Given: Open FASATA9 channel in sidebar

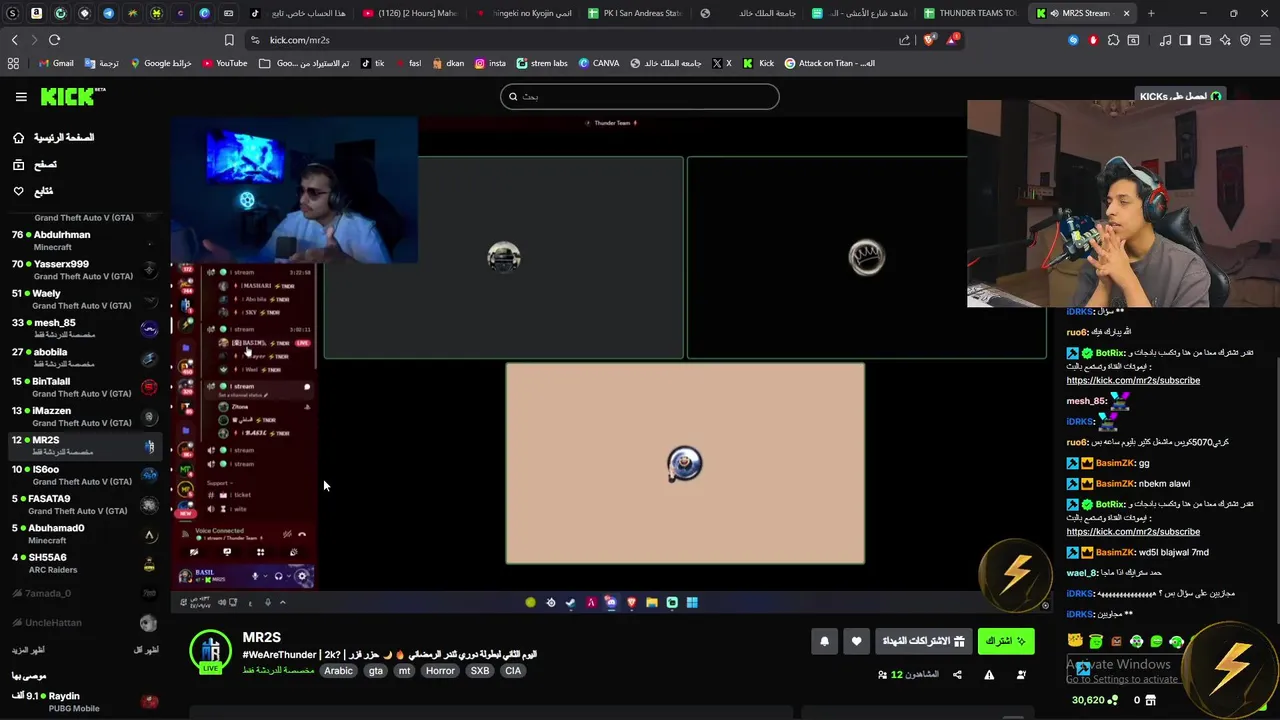Looking at the screenshot, I should (x=85, y=504).
